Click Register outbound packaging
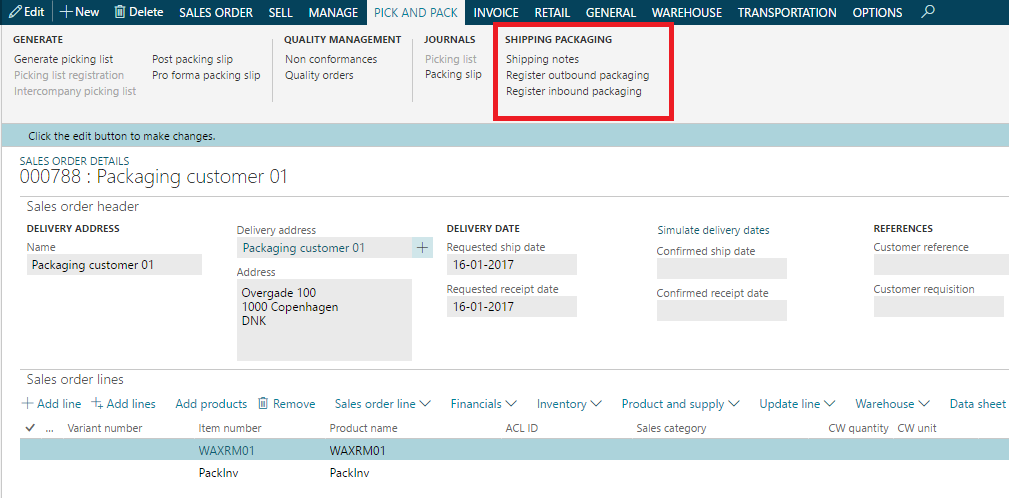Viewport: 1009px width, 498px height. click(577, 75)
